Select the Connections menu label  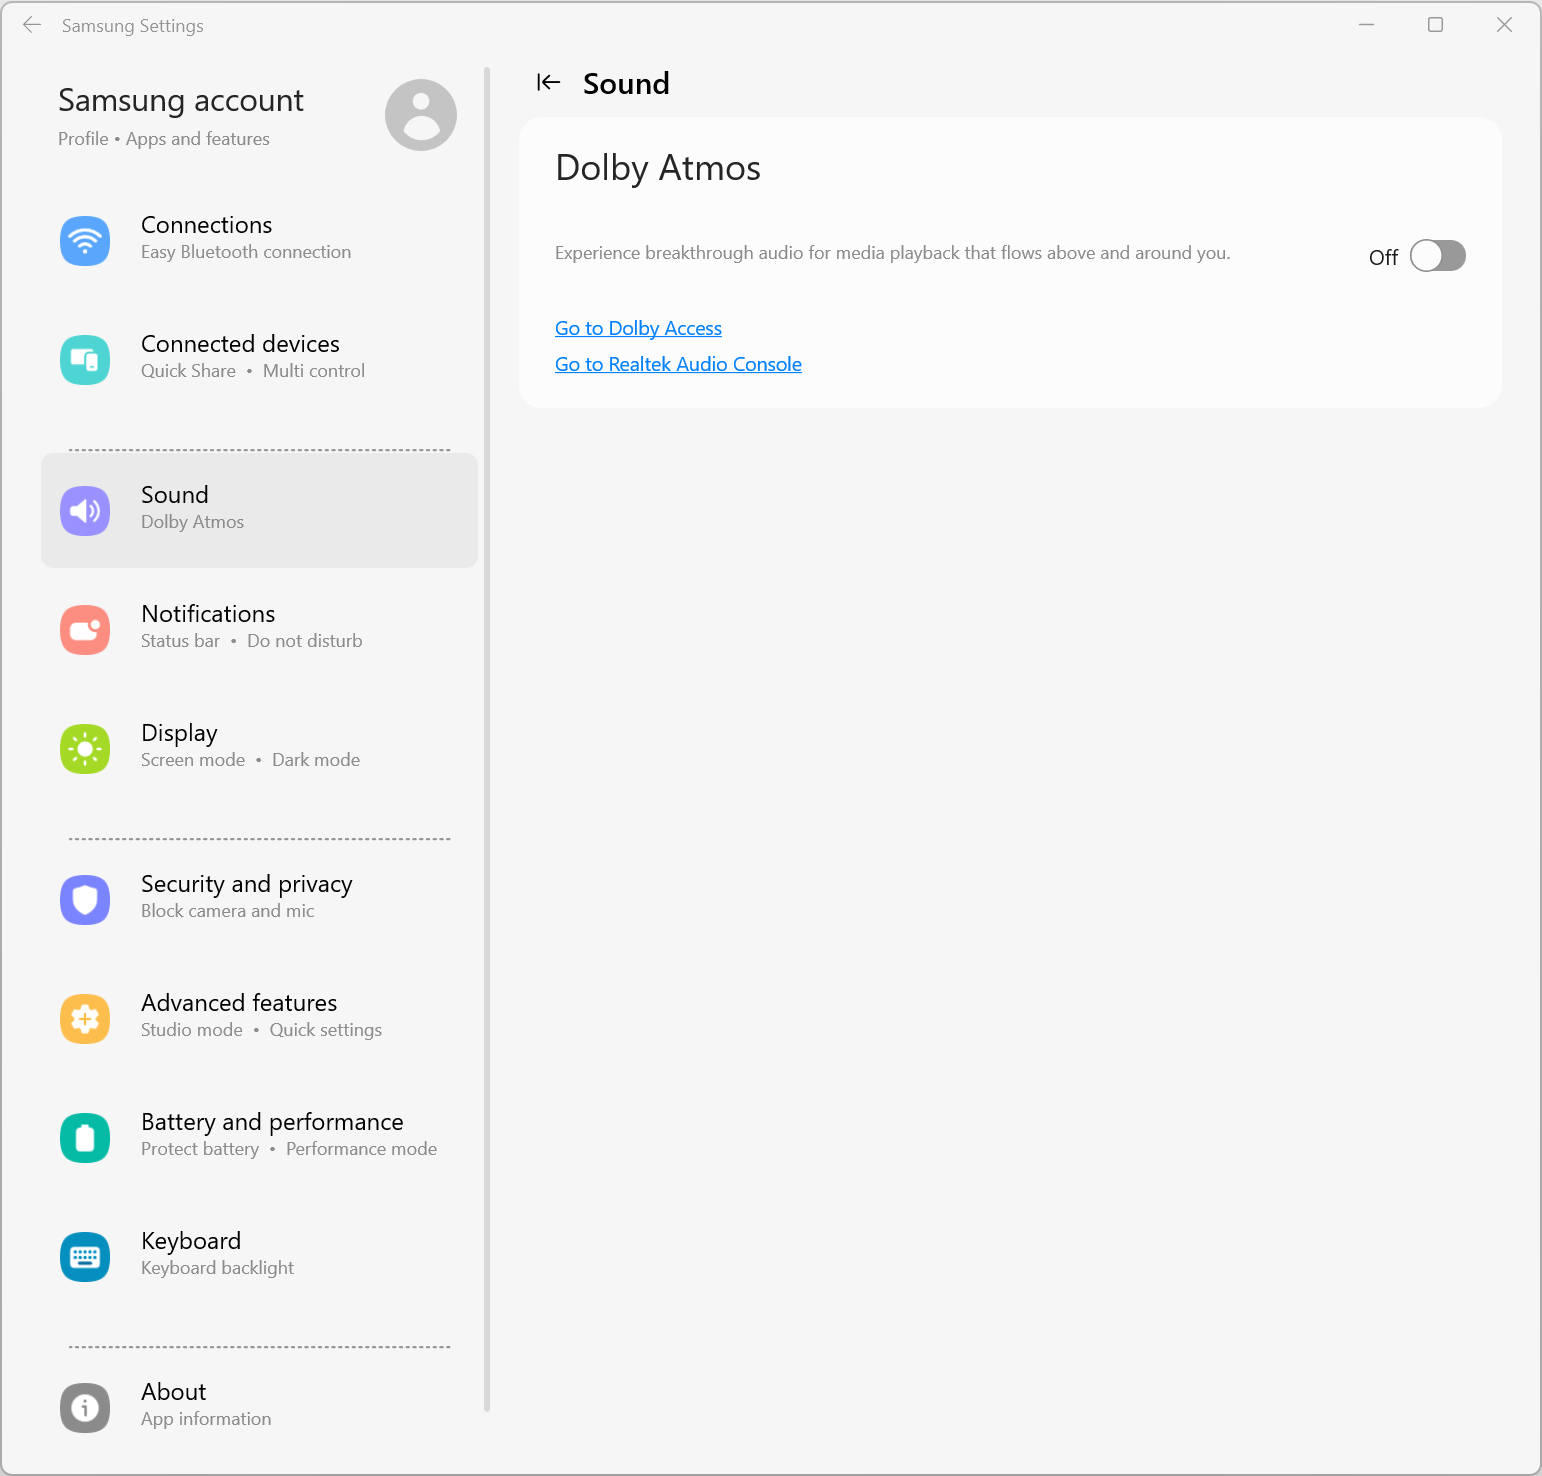tap(206, 225)
